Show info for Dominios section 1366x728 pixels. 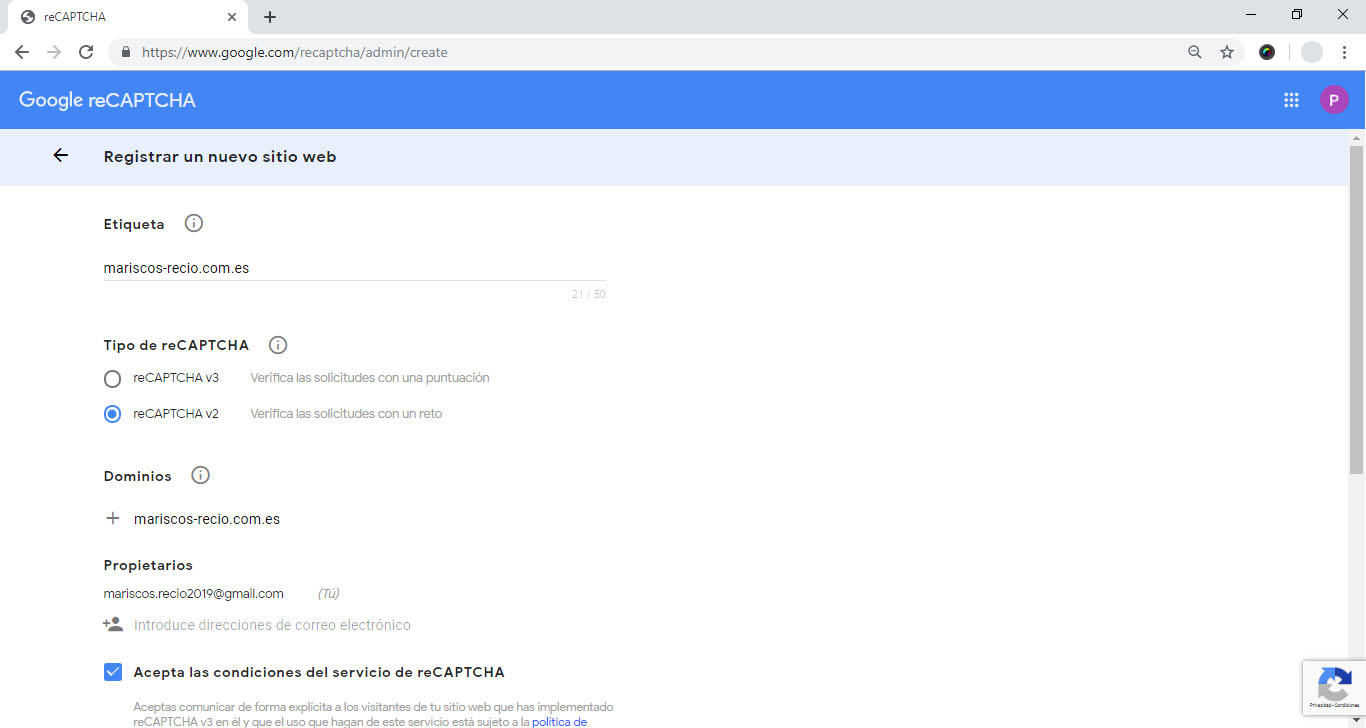(x=200, y=475)
